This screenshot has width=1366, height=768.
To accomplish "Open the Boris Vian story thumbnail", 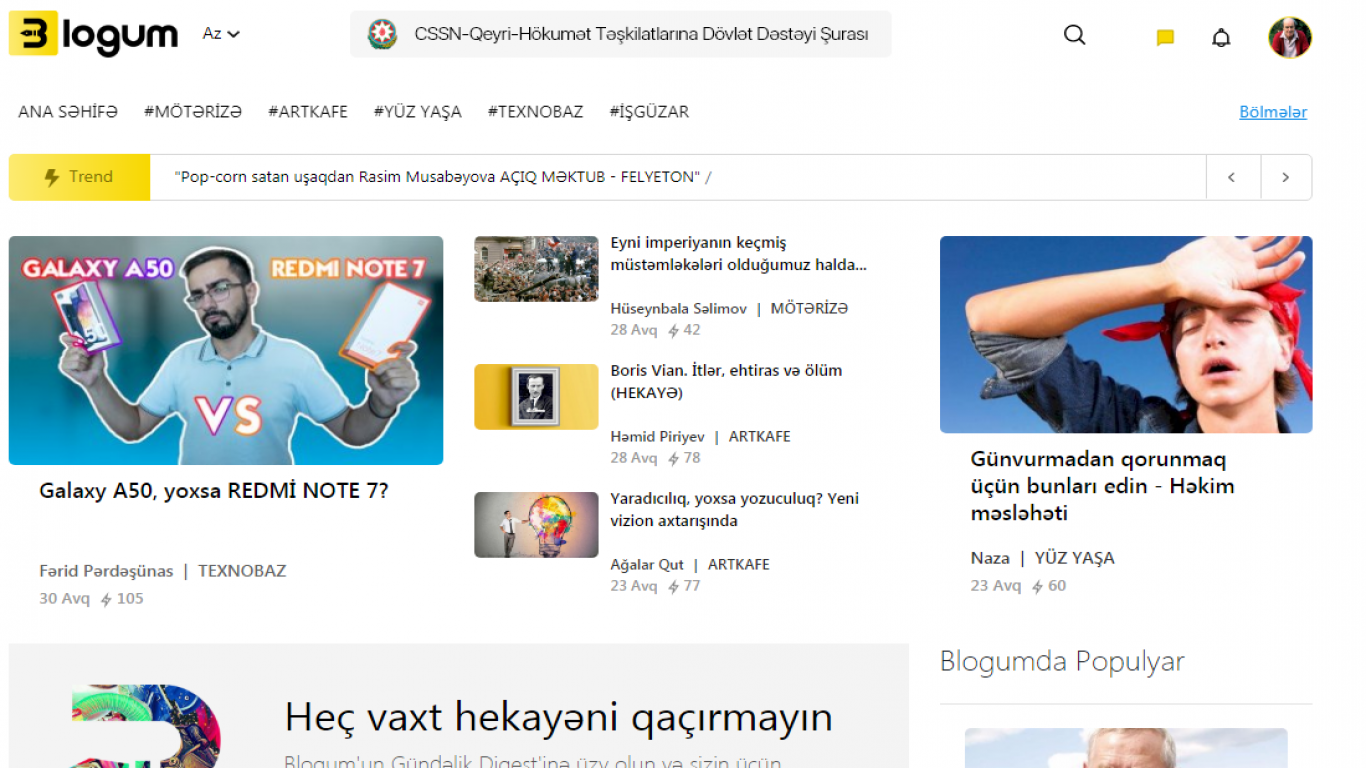I will [x=536, y=397].
